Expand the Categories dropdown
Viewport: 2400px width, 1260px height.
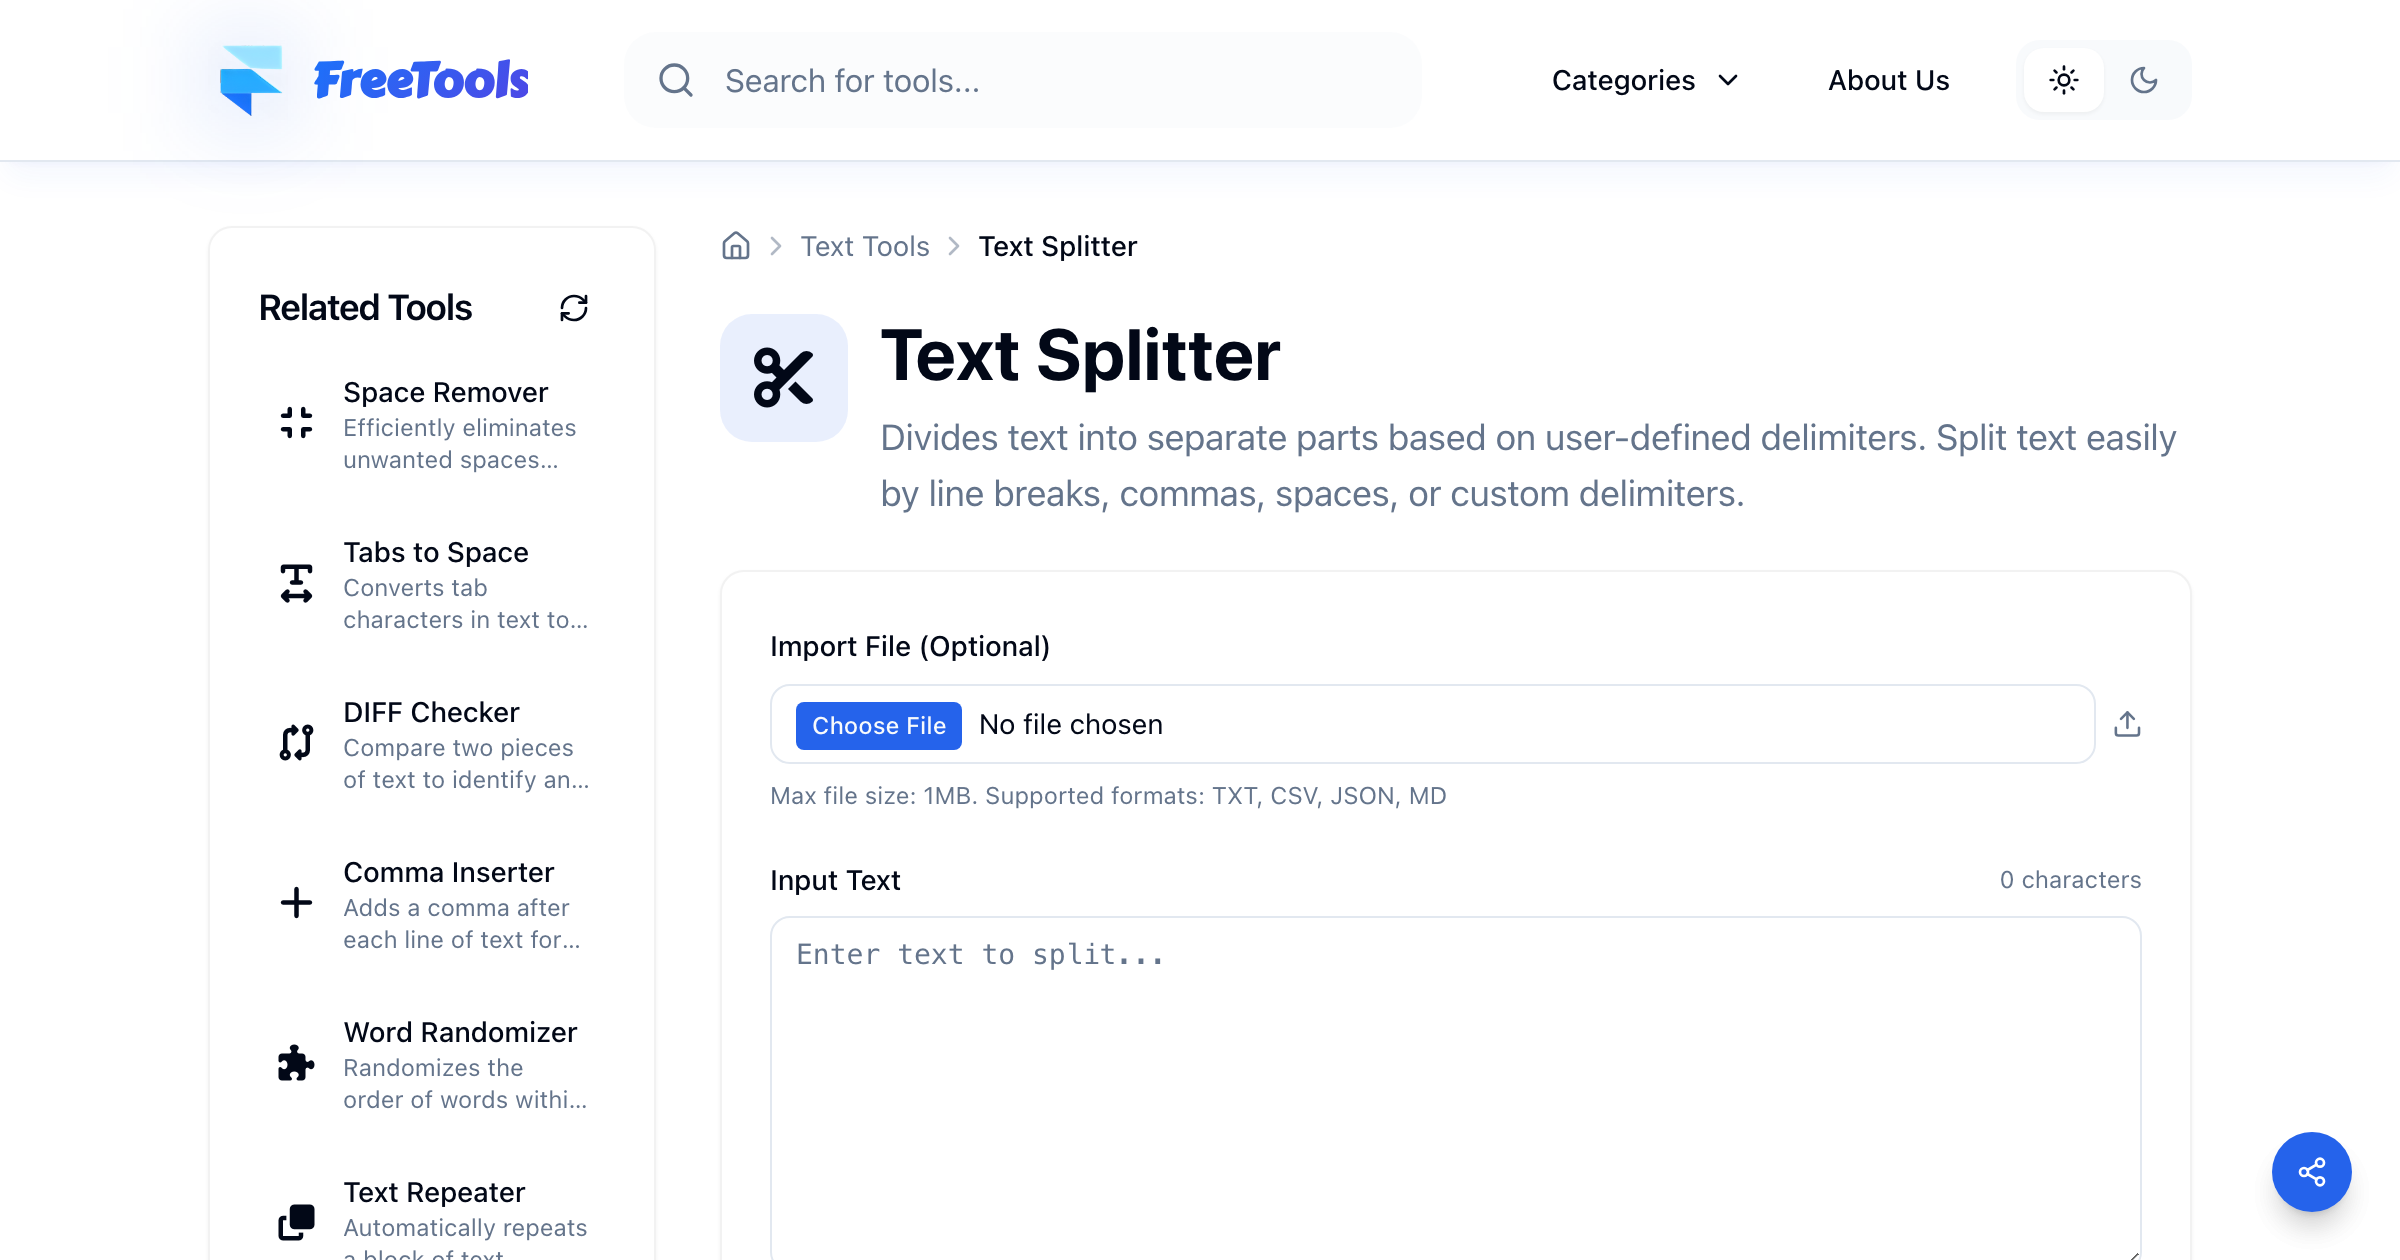tap(1644, 80)
